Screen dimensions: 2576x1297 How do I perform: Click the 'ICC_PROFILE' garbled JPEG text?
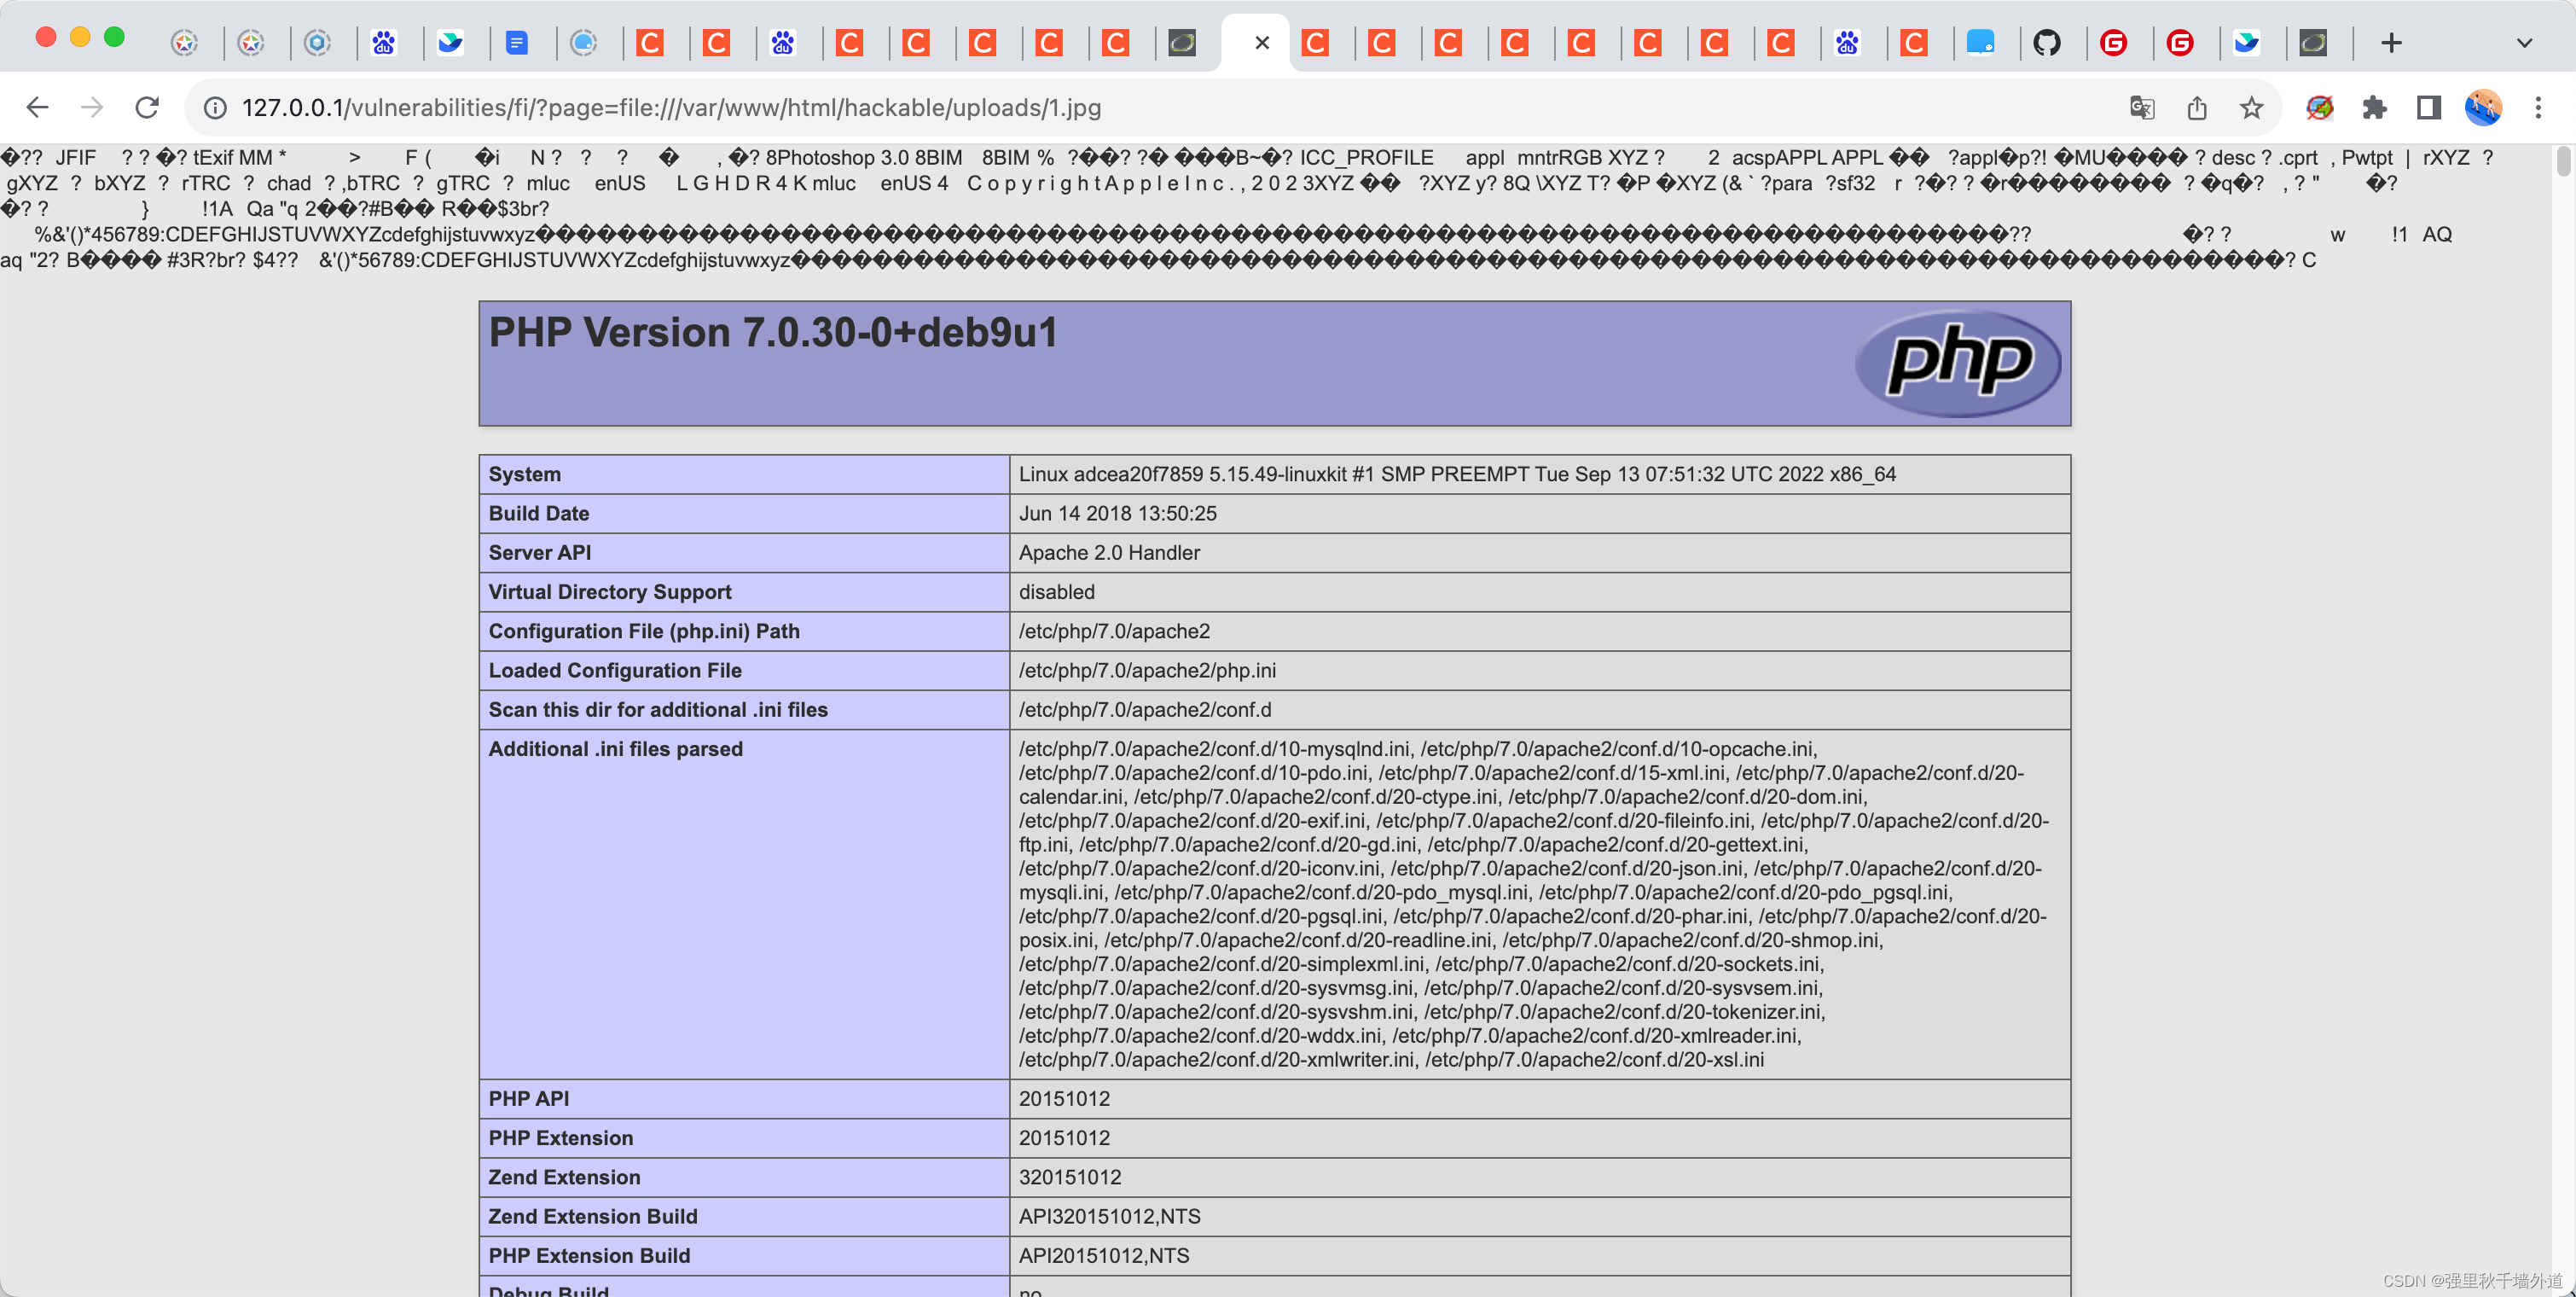tap(1366, 158)
